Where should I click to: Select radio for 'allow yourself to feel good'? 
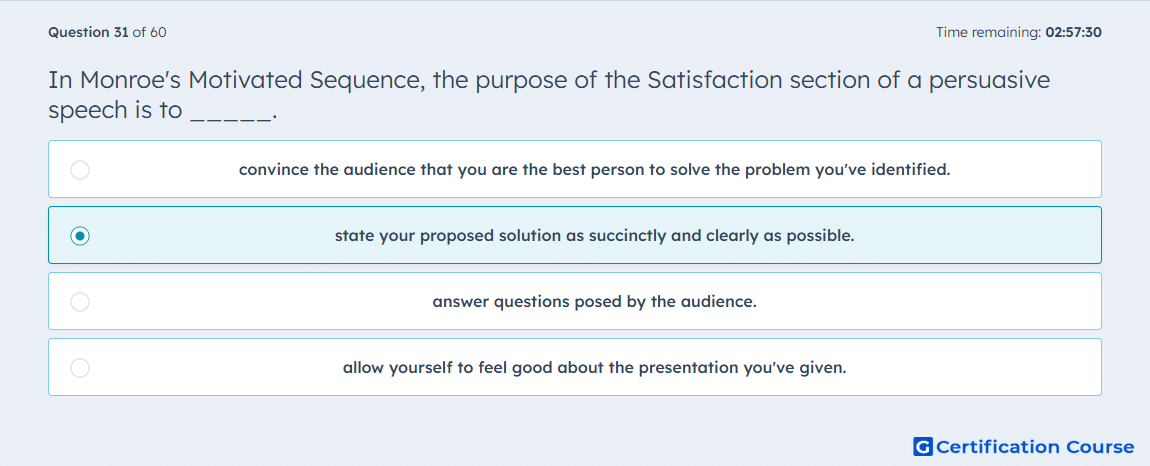80,368
